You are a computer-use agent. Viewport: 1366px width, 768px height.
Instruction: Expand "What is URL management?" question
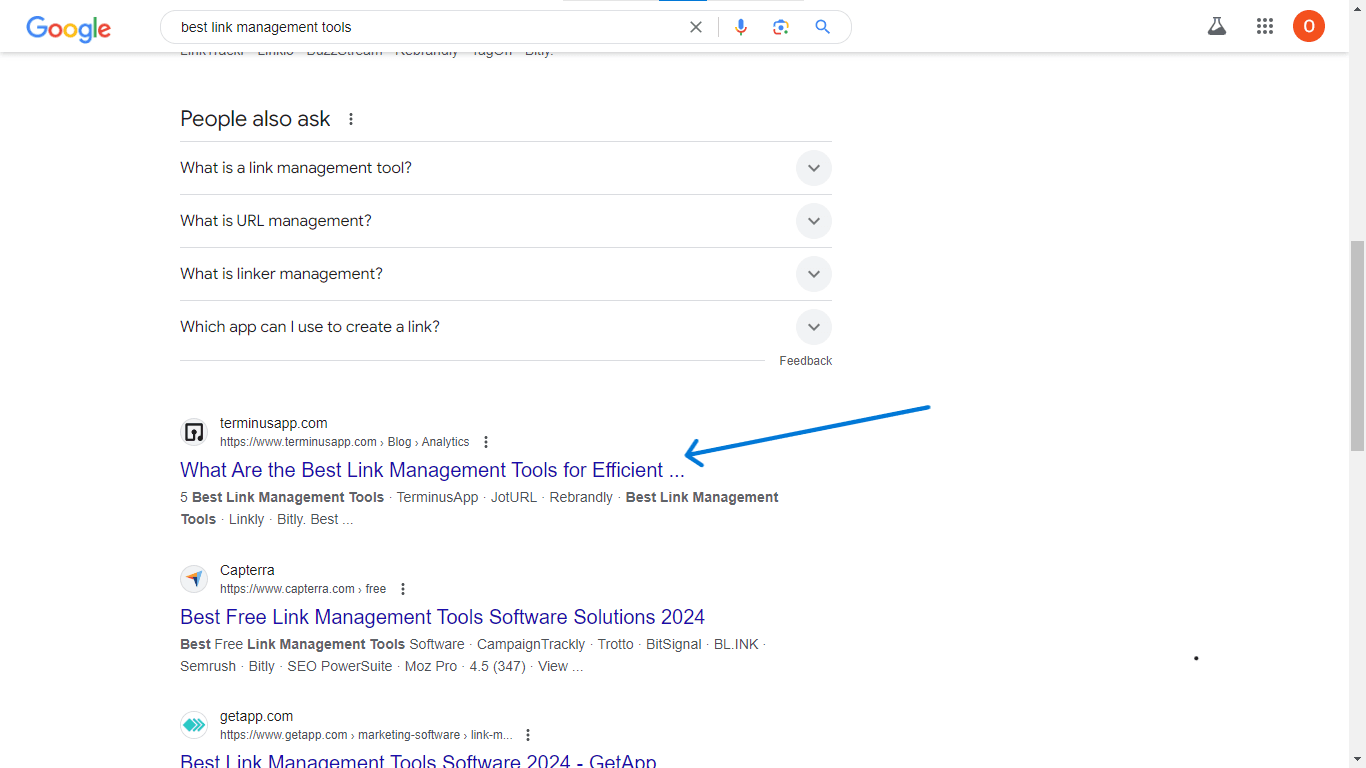(813, 221)
